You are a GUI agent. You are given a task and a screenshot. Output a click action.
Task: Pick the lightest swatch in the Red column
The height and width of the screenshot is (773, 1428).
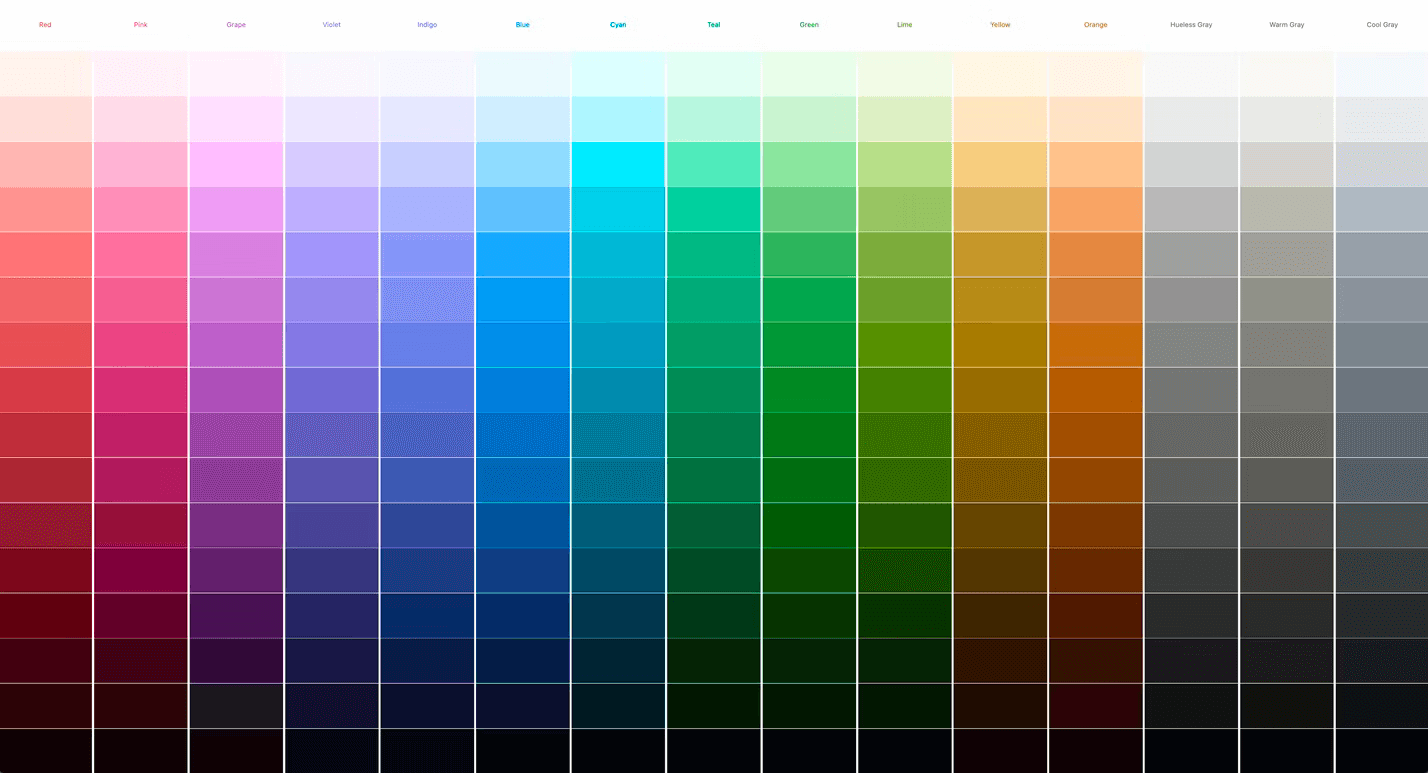tap(46, 74)
